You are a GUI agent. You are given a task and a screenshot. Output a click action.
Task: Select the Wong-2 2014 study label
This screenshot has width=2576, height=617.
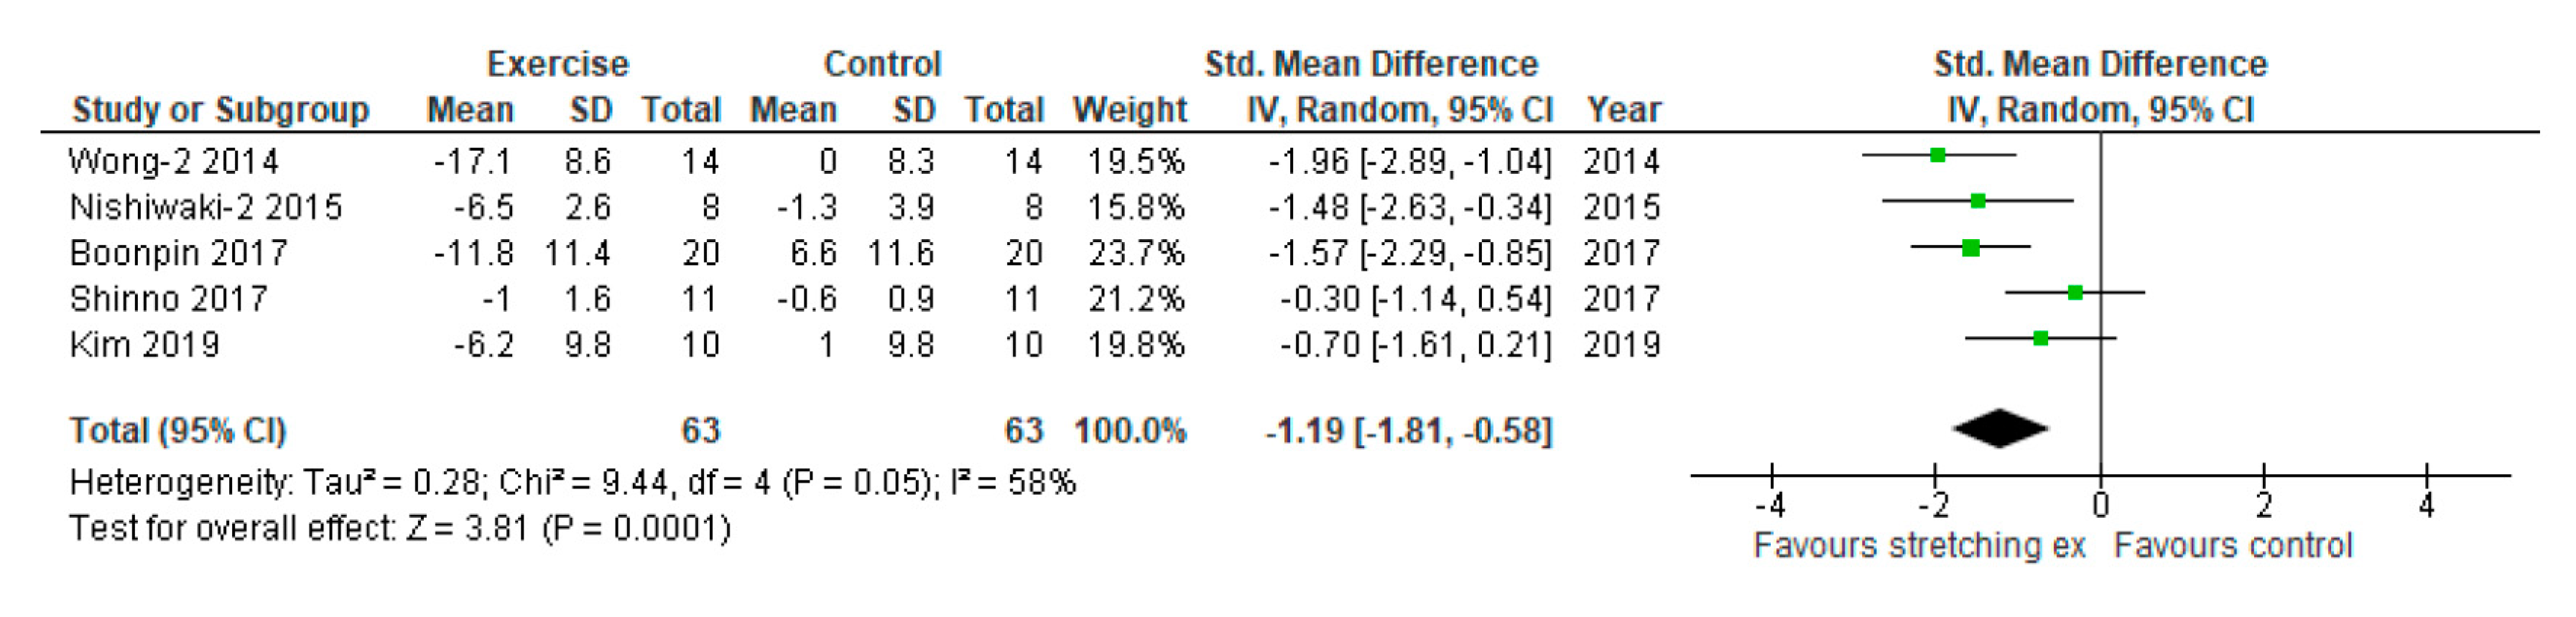174,161
